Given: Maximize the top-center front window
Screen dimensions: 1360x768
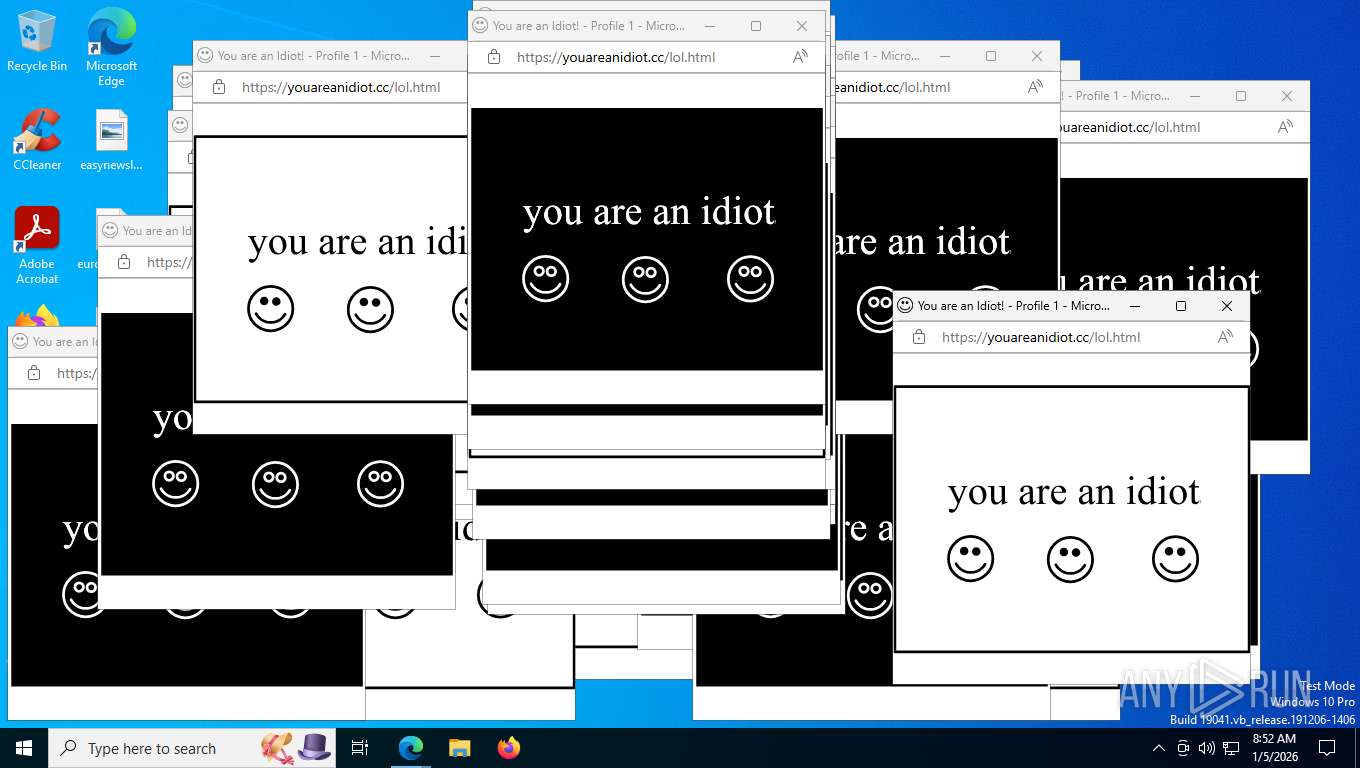Looking at the screenshot, I should tap(756, 26).
